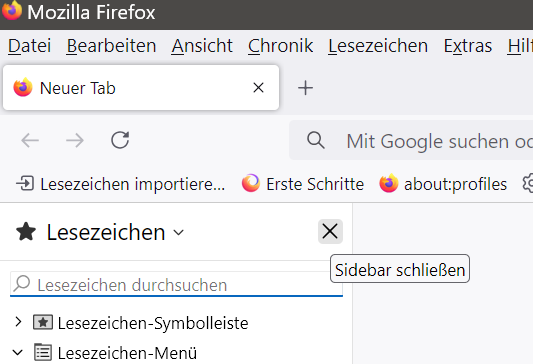Image resolution: width=533 pixels, height=364 pixels.
Task: Expand the Lesezeichen-Symbolleiste tree node
Action: (x=18, y=322)
